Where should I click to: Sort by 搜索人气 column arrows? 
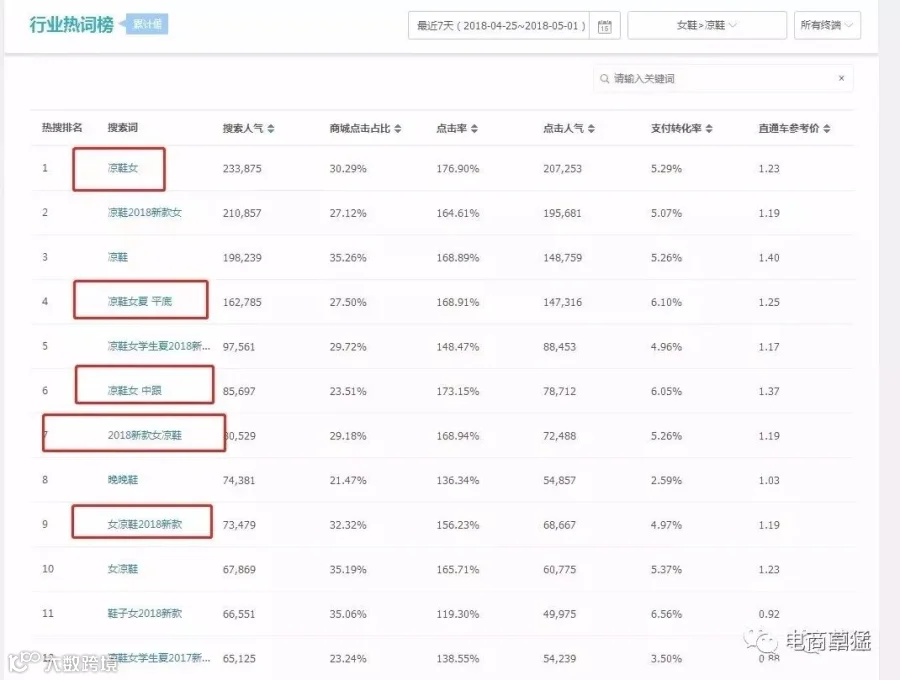pyautogui.click(x=271, y=129)
